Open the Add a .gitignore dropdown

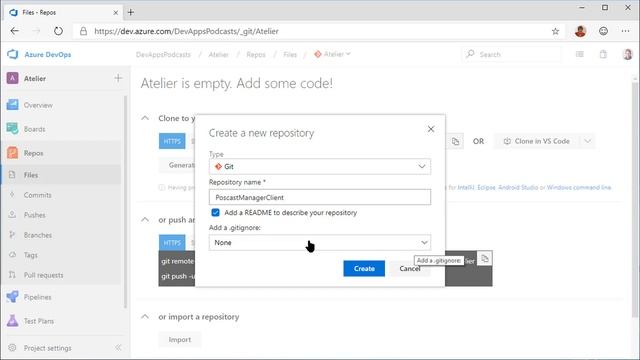coord(320,242)
